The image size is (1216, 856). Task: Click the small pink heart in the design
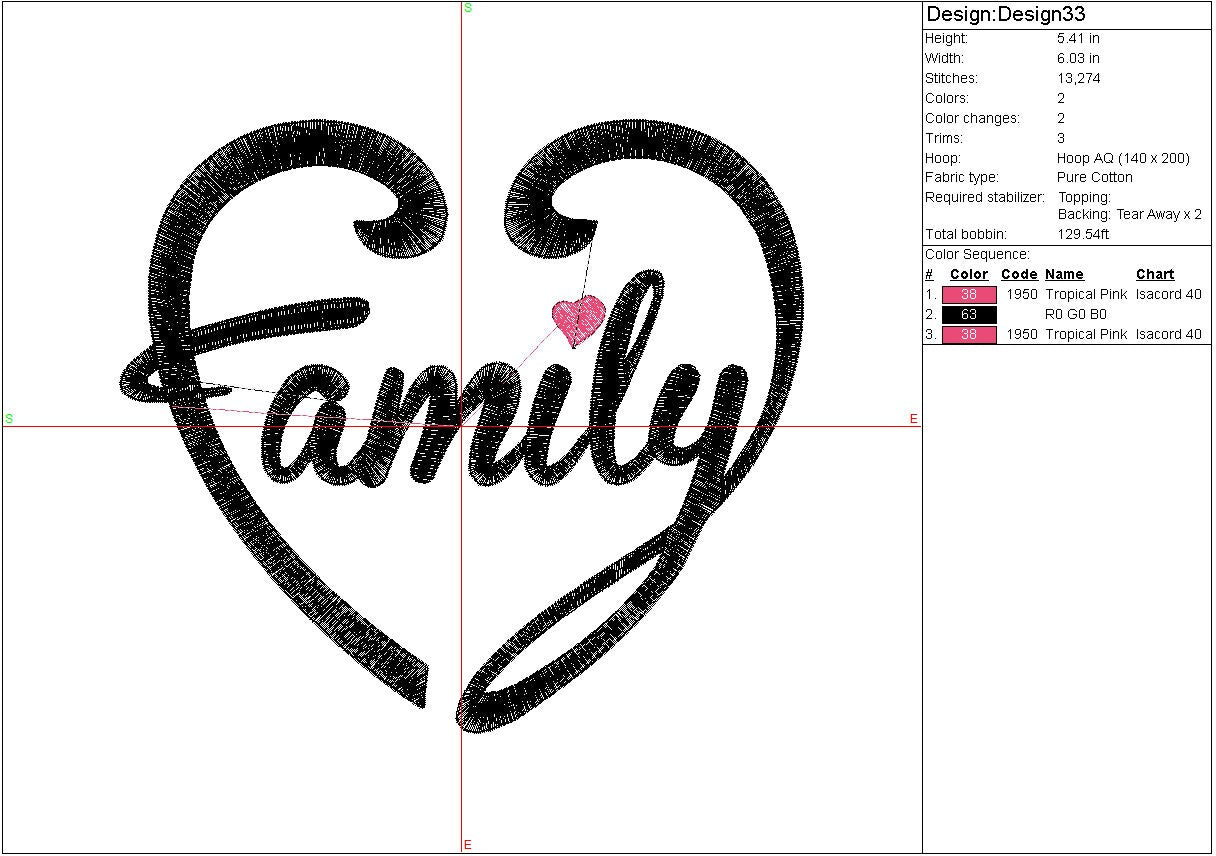[579, 319]
